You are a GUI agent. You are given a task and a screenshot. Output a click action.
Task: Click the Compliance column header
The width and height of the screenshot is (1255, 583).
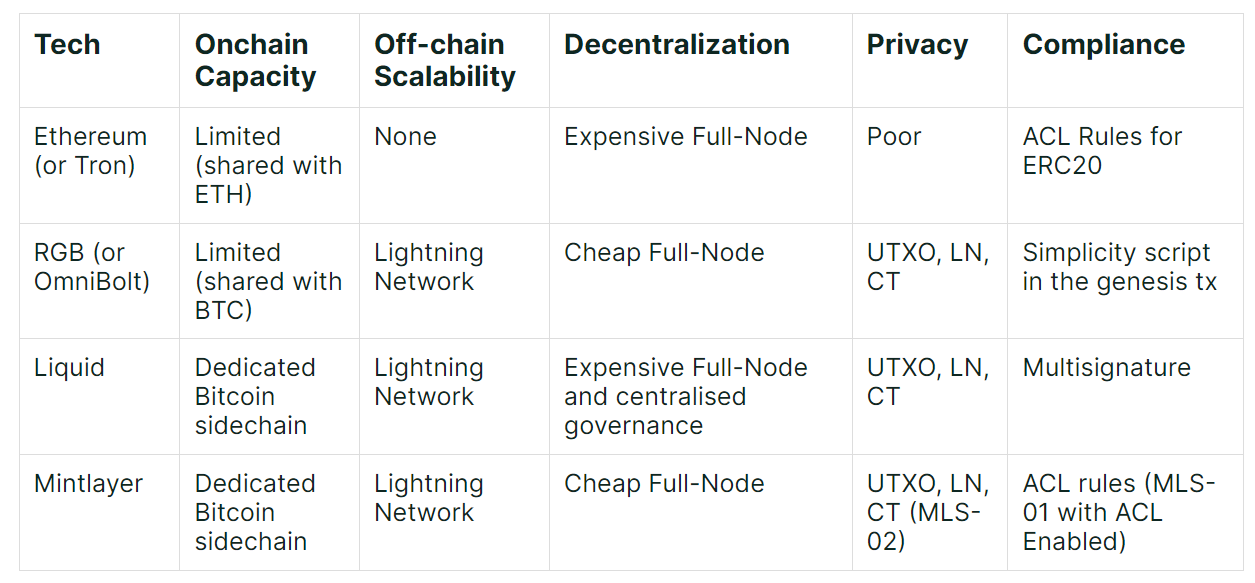(1104, 45)
